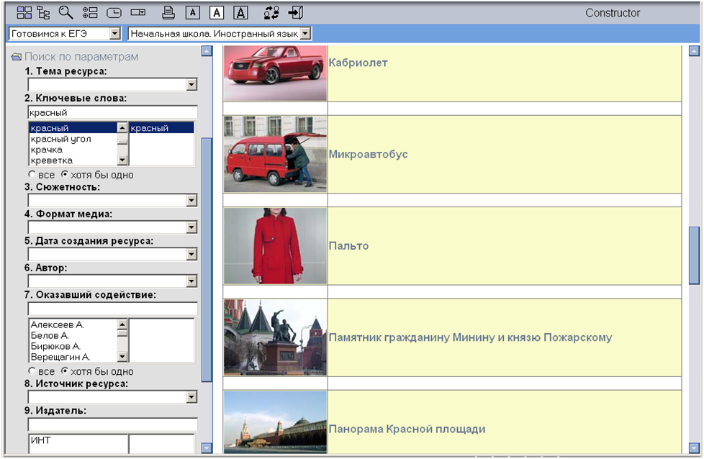Click the printer icon in toolbar
704x459 pixels.
pos(169,13)
